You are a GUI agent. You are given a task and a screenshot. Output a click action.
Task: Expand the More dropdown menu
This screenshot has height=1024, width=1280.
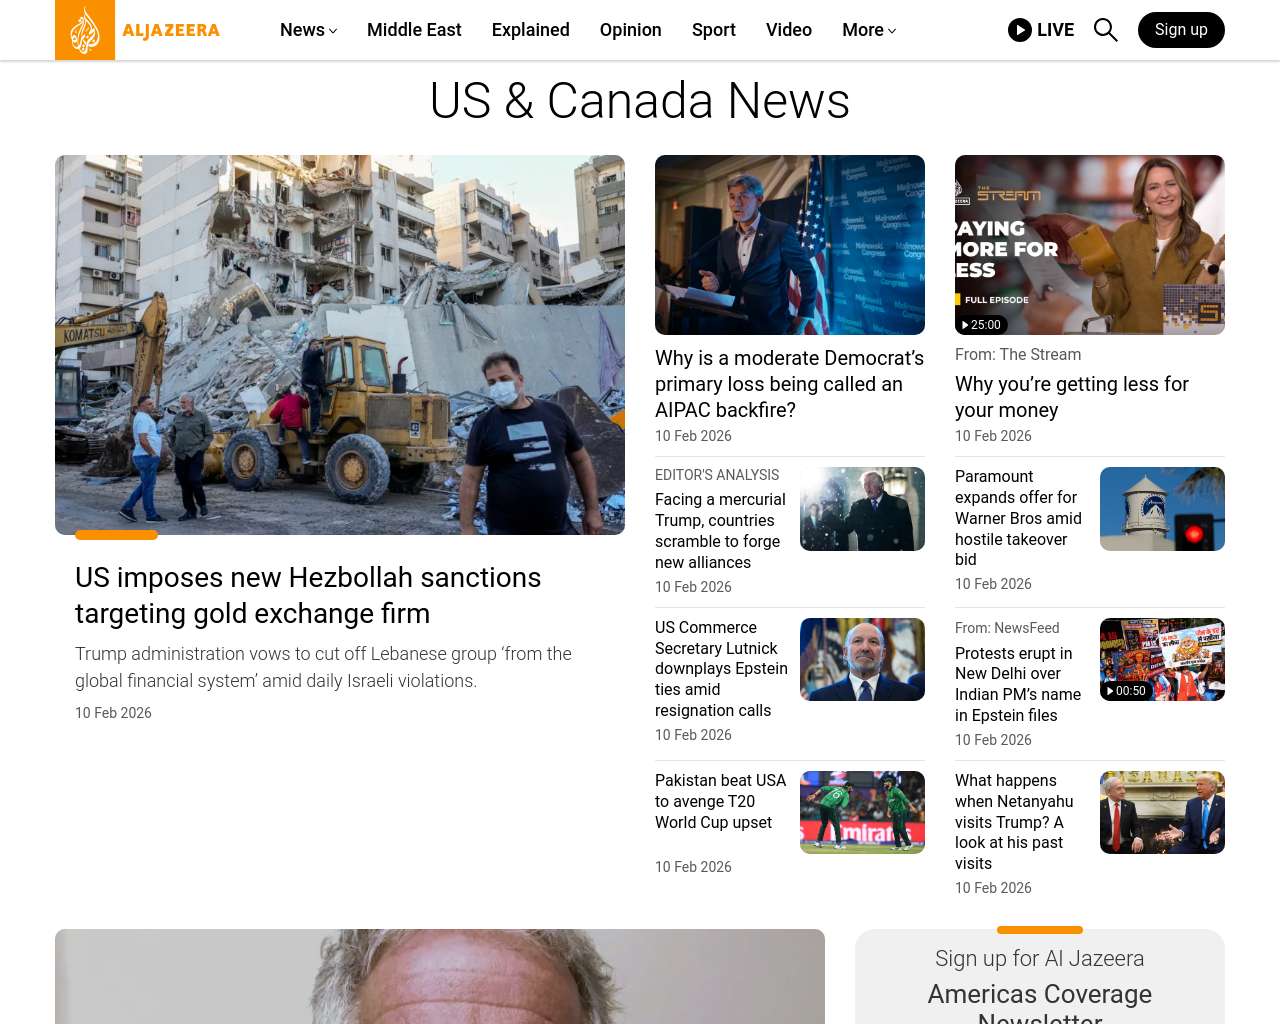tap(869, 30)
